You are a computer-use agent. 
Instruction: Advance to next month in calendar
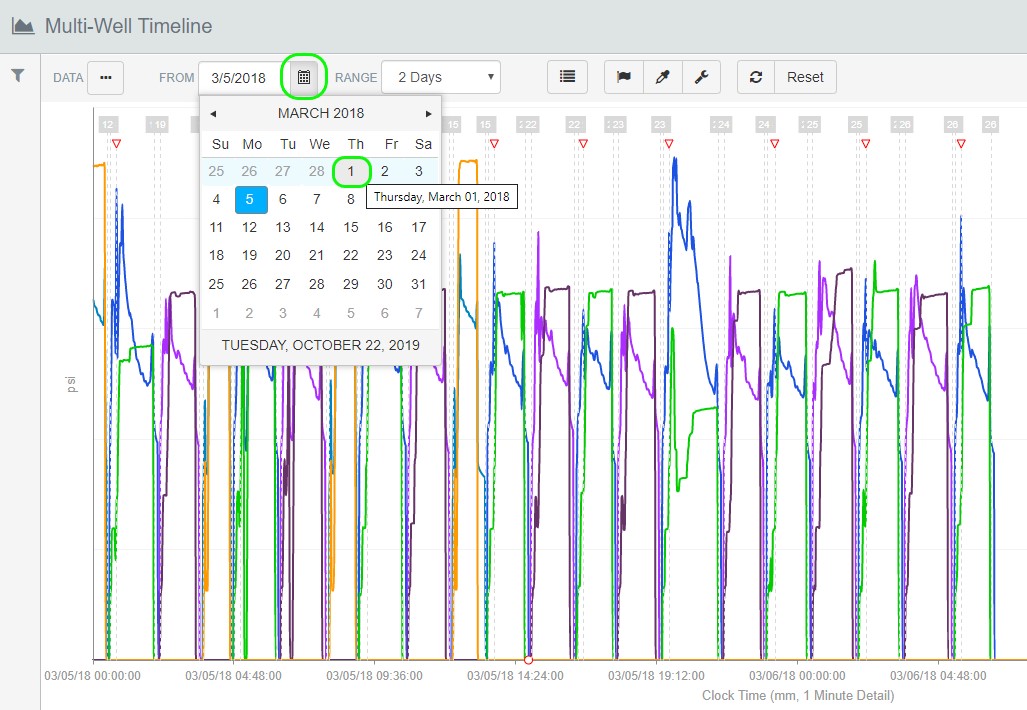[x=428, y=113]
